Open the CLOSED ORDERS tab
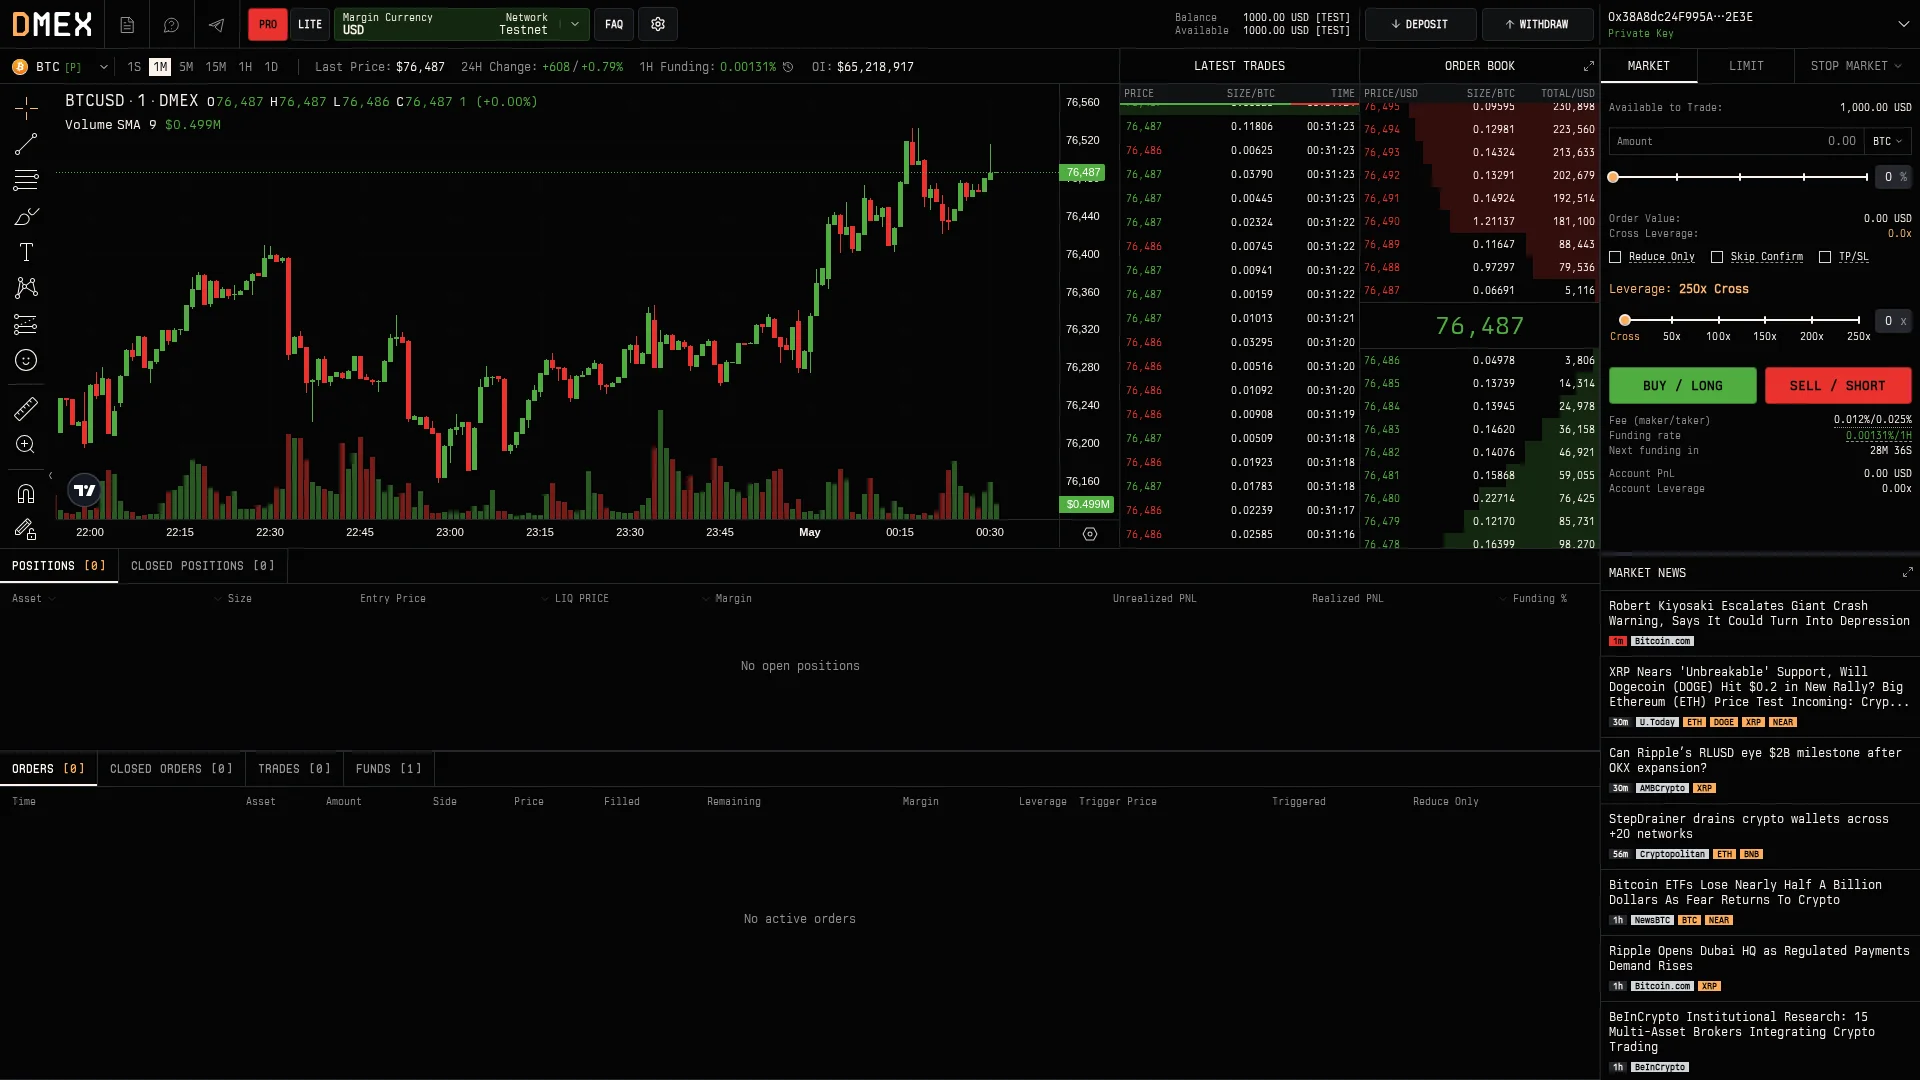 tap(171, 769)
